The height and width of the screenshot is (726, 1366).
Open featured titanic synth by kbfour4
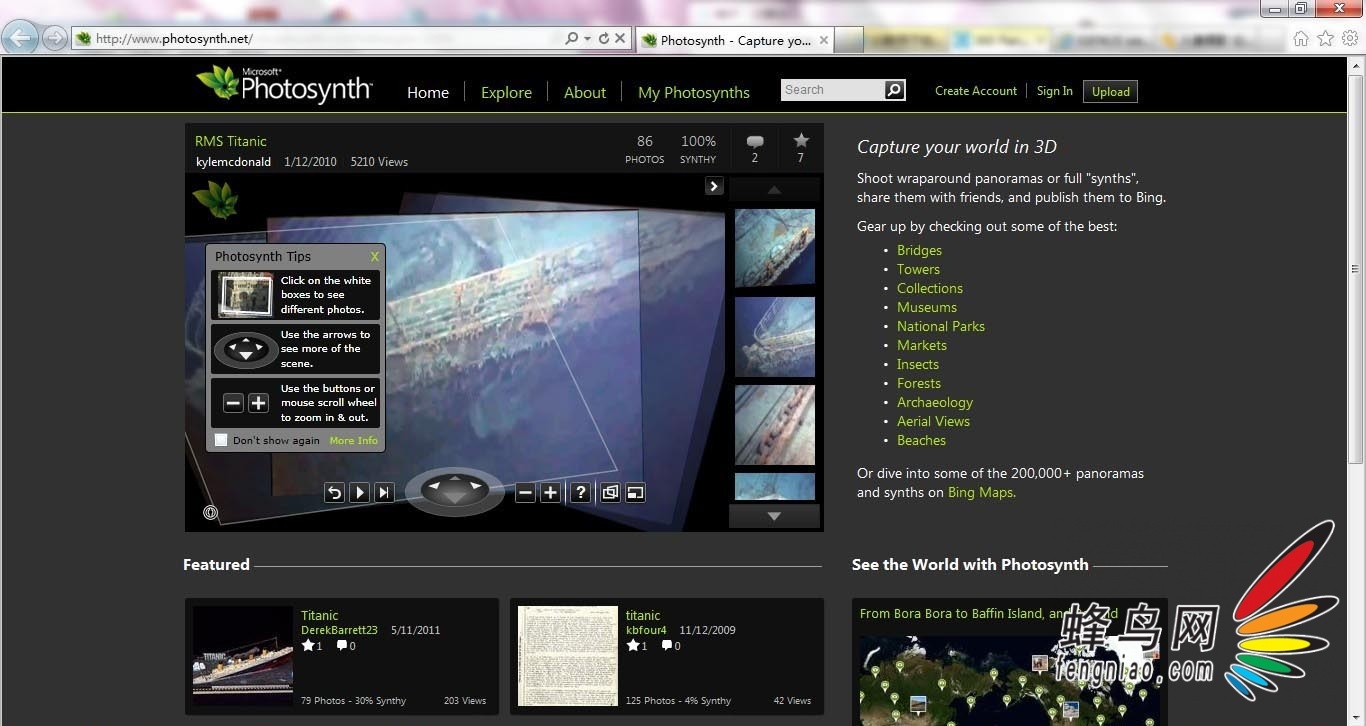(643, 616)
